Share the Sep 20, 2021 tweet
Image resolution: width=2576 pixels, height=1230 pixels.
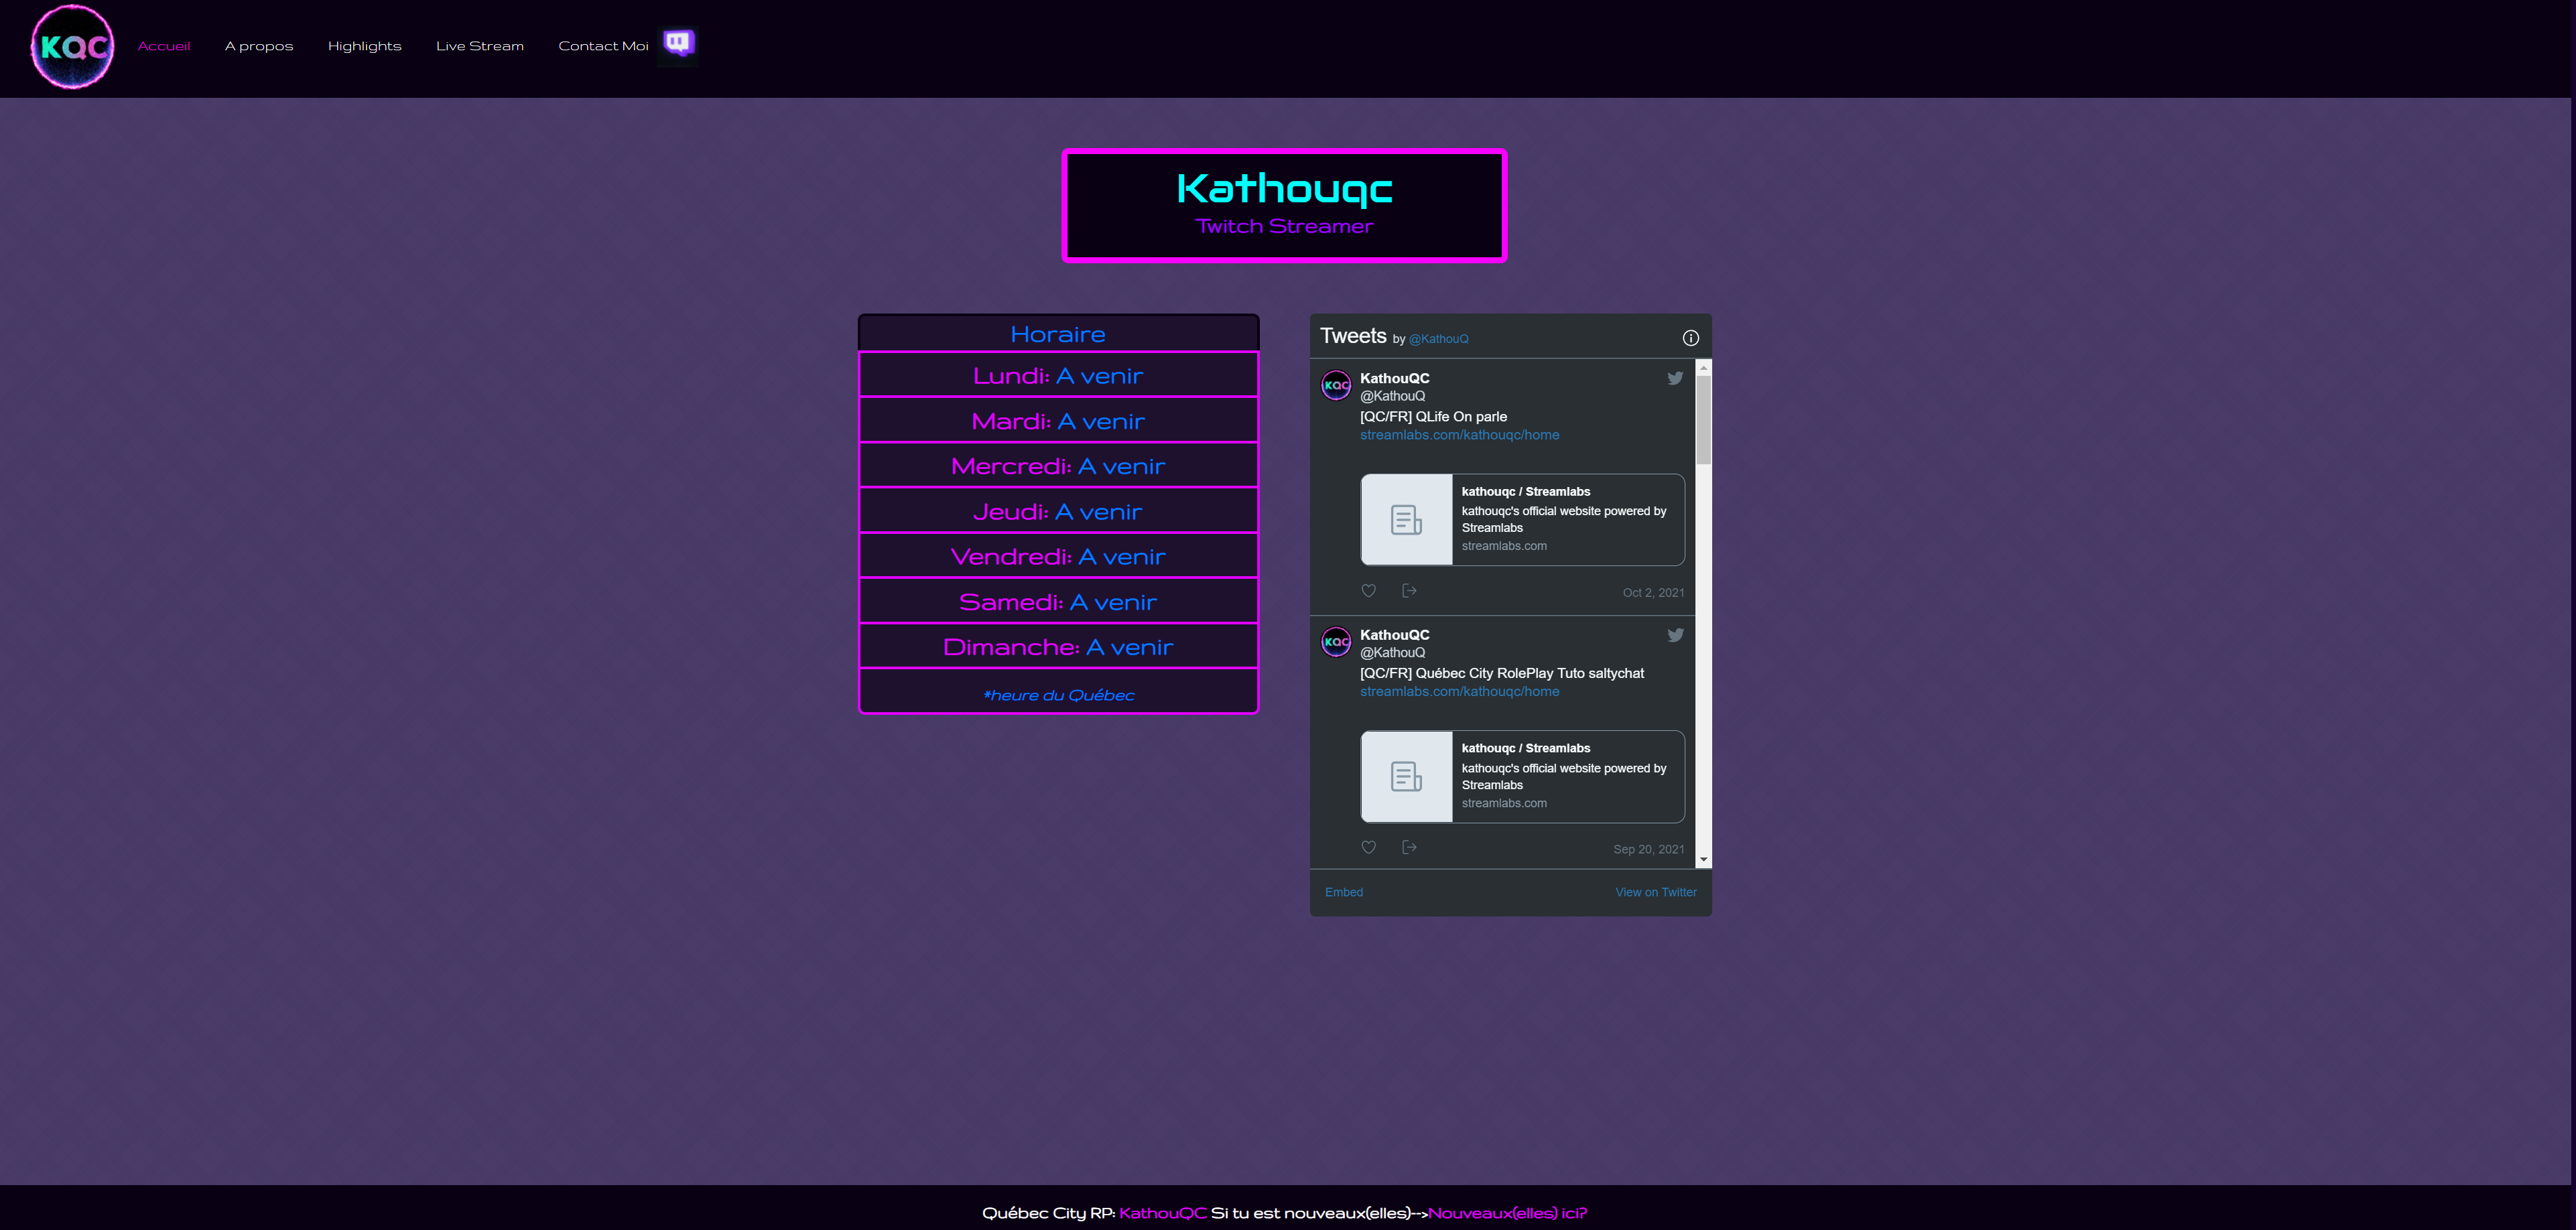(x=1409, y=848)
